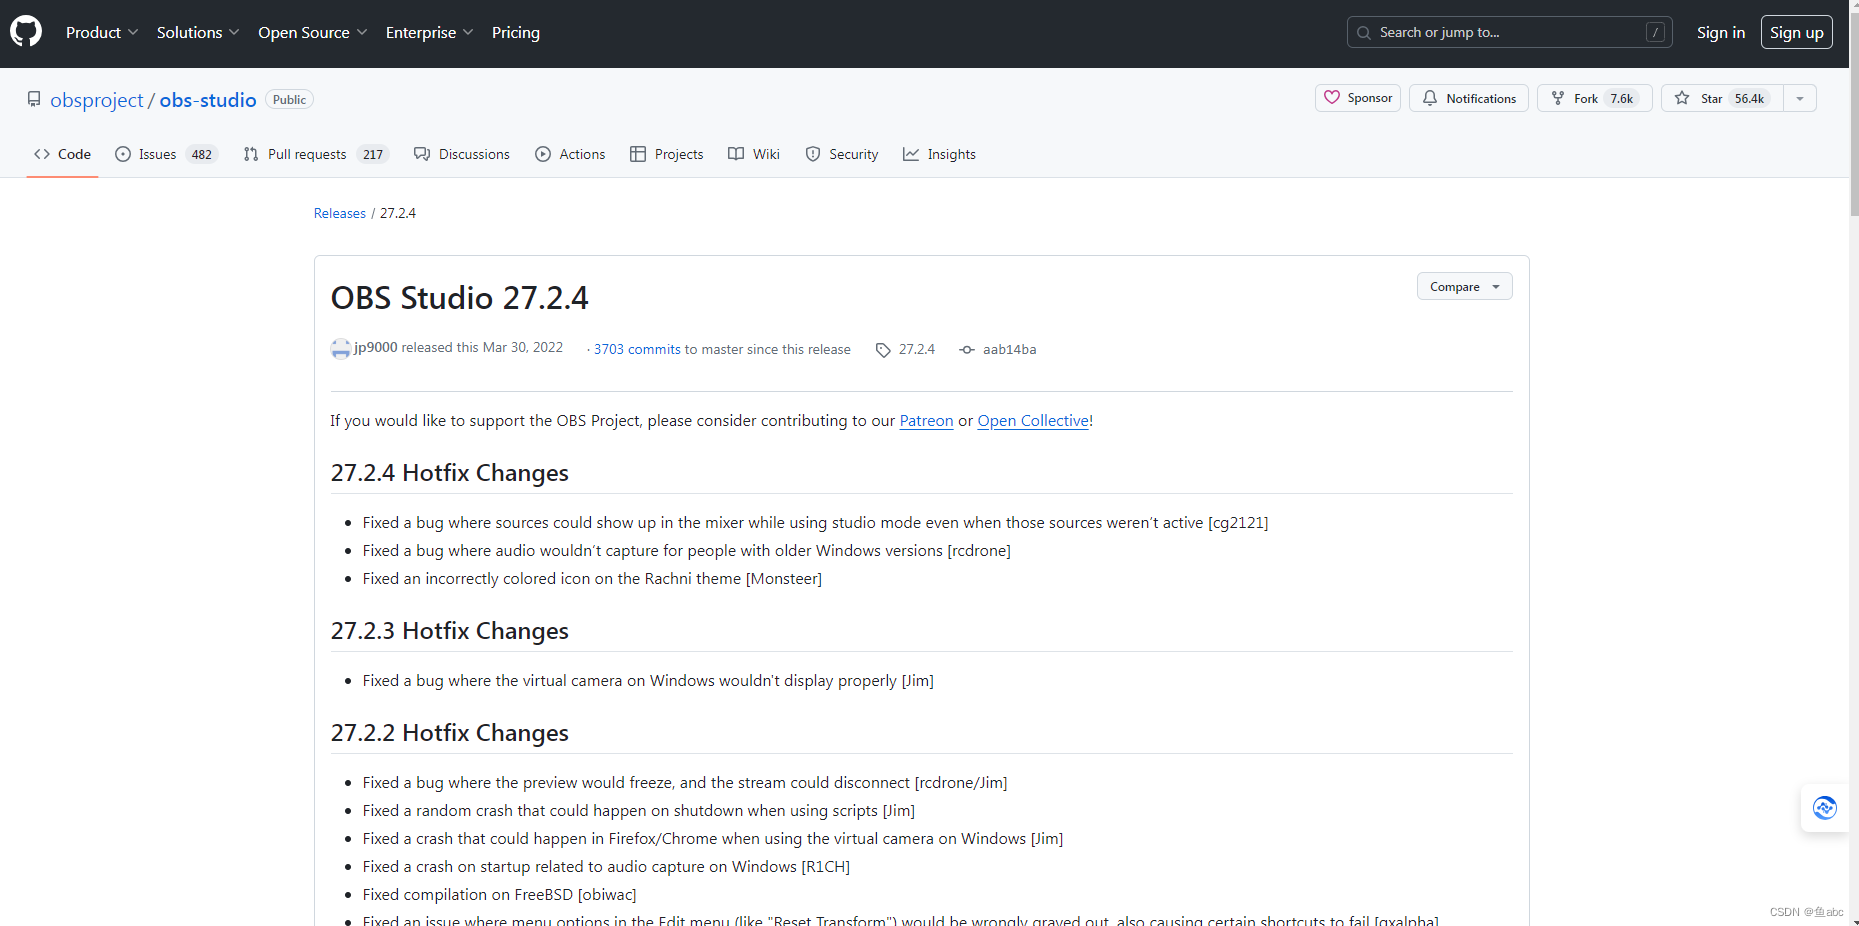The width and height of the screenshot is (1859, 926).
Task: Expand the star lists dropdown arrow
Action: point(1799,98)
